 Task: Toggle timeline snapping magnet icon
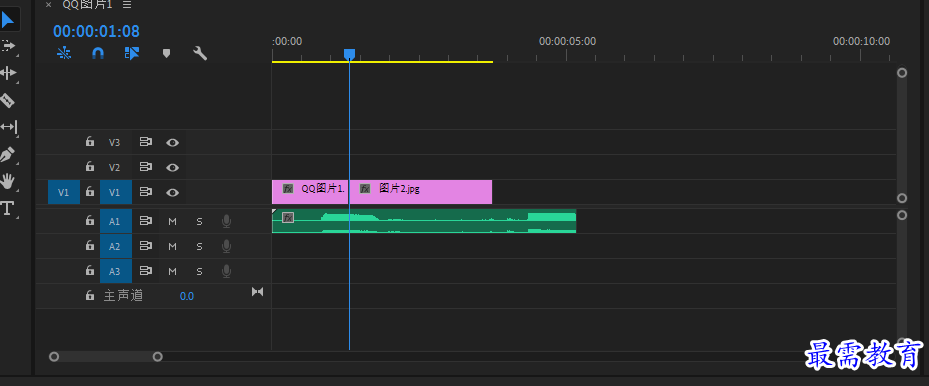(98, 53)
